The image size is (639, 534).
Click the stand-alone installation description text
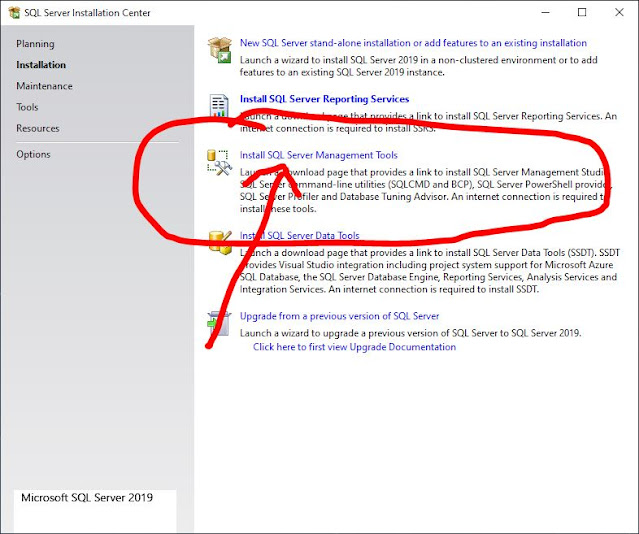419,66
